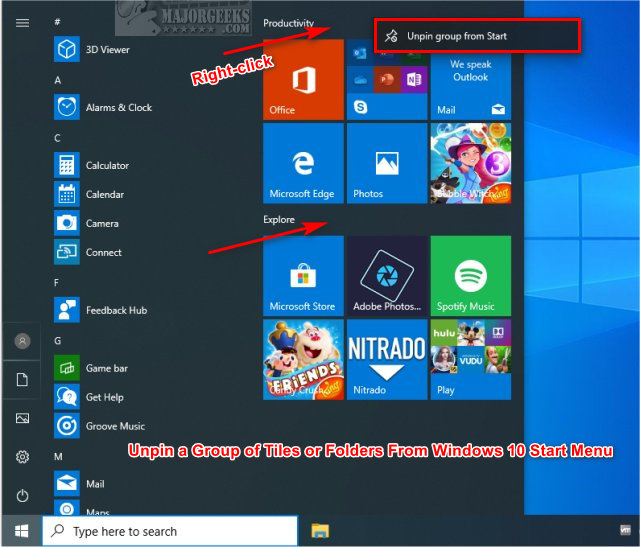Open the Pictures sidebar icon

[22, 418]
